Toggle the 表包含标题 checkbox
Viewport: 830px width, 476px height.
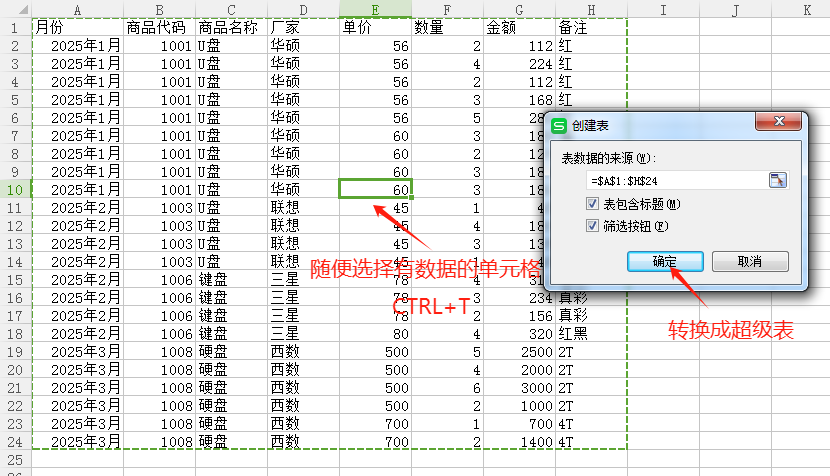point(594,204)
